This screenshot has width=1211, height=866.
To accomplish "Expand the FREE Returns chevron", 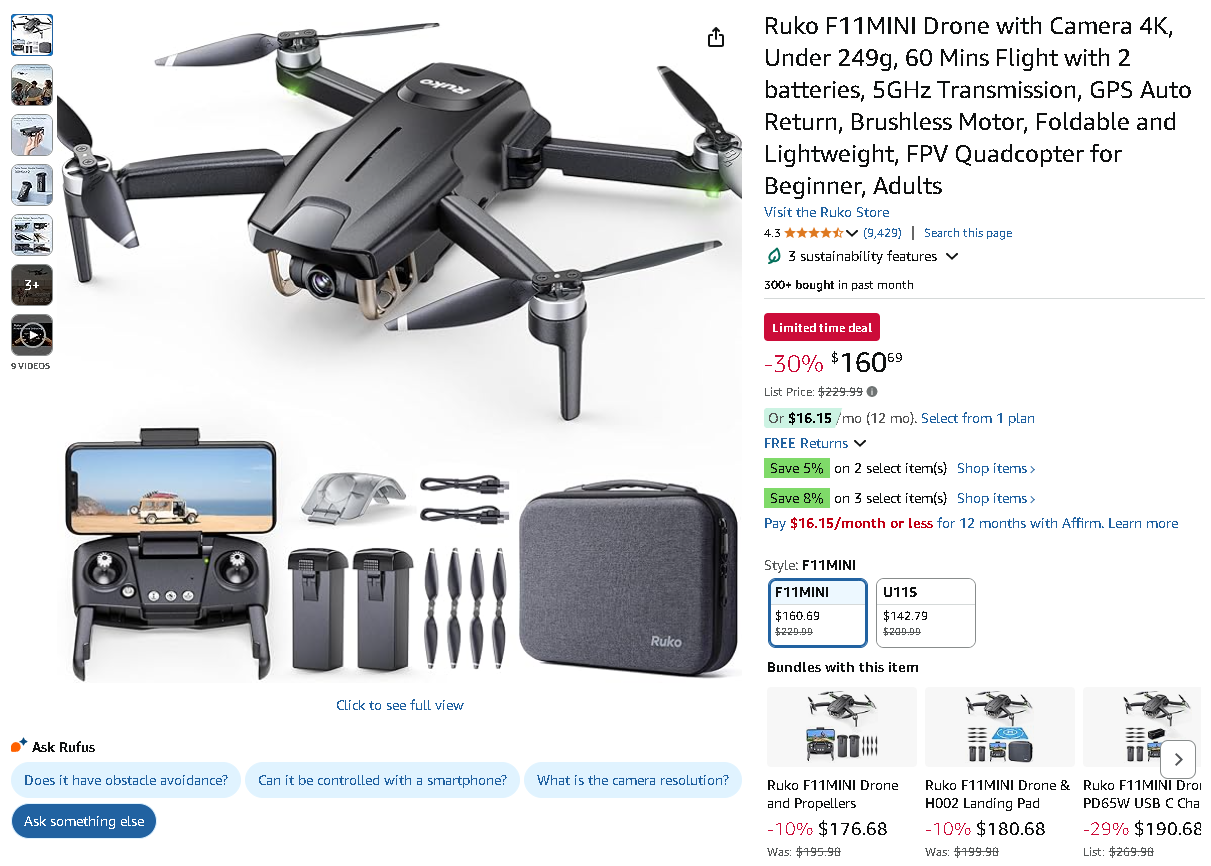I will click(x=860, y=444).
